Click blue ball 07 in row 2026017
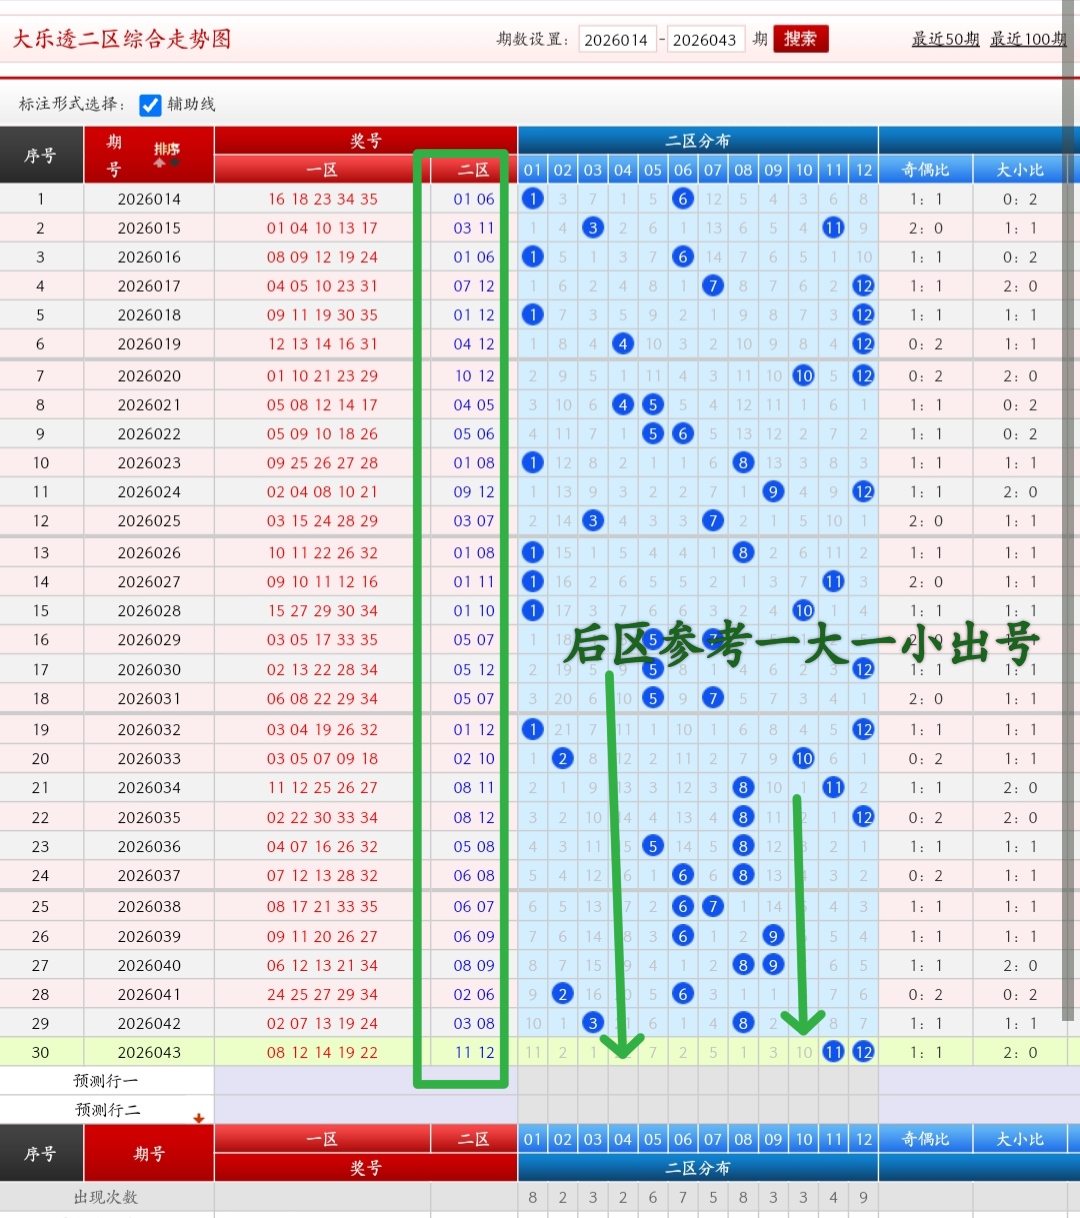 pos(713,286)
